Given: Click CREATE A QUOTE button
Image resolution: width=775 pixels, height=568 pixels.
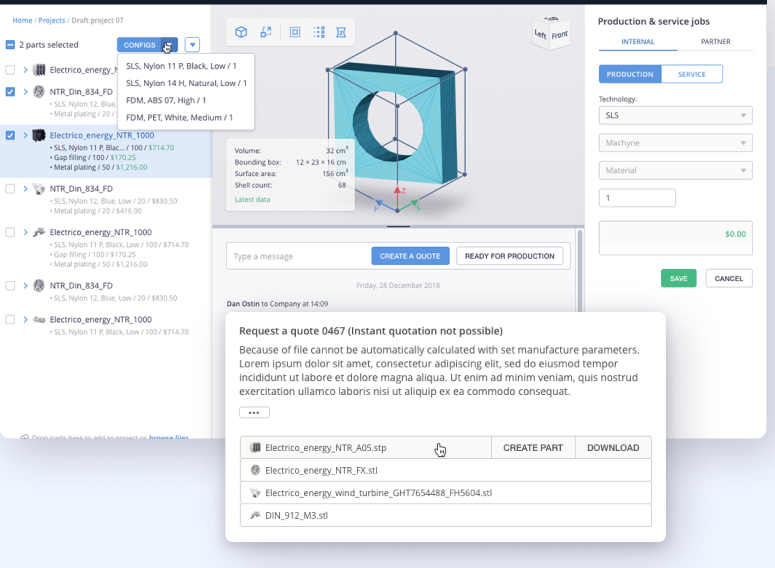Looking at the screenshot, I should point(410,256).
